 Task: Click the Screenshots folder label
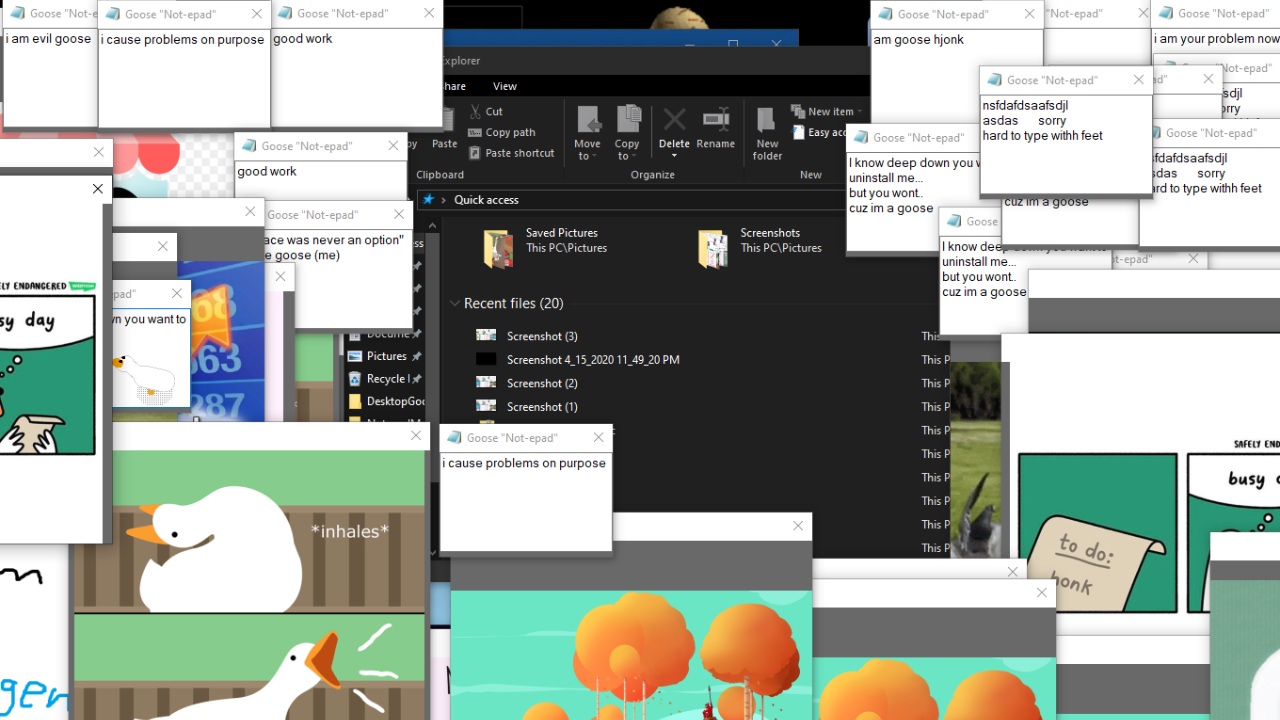770,233
